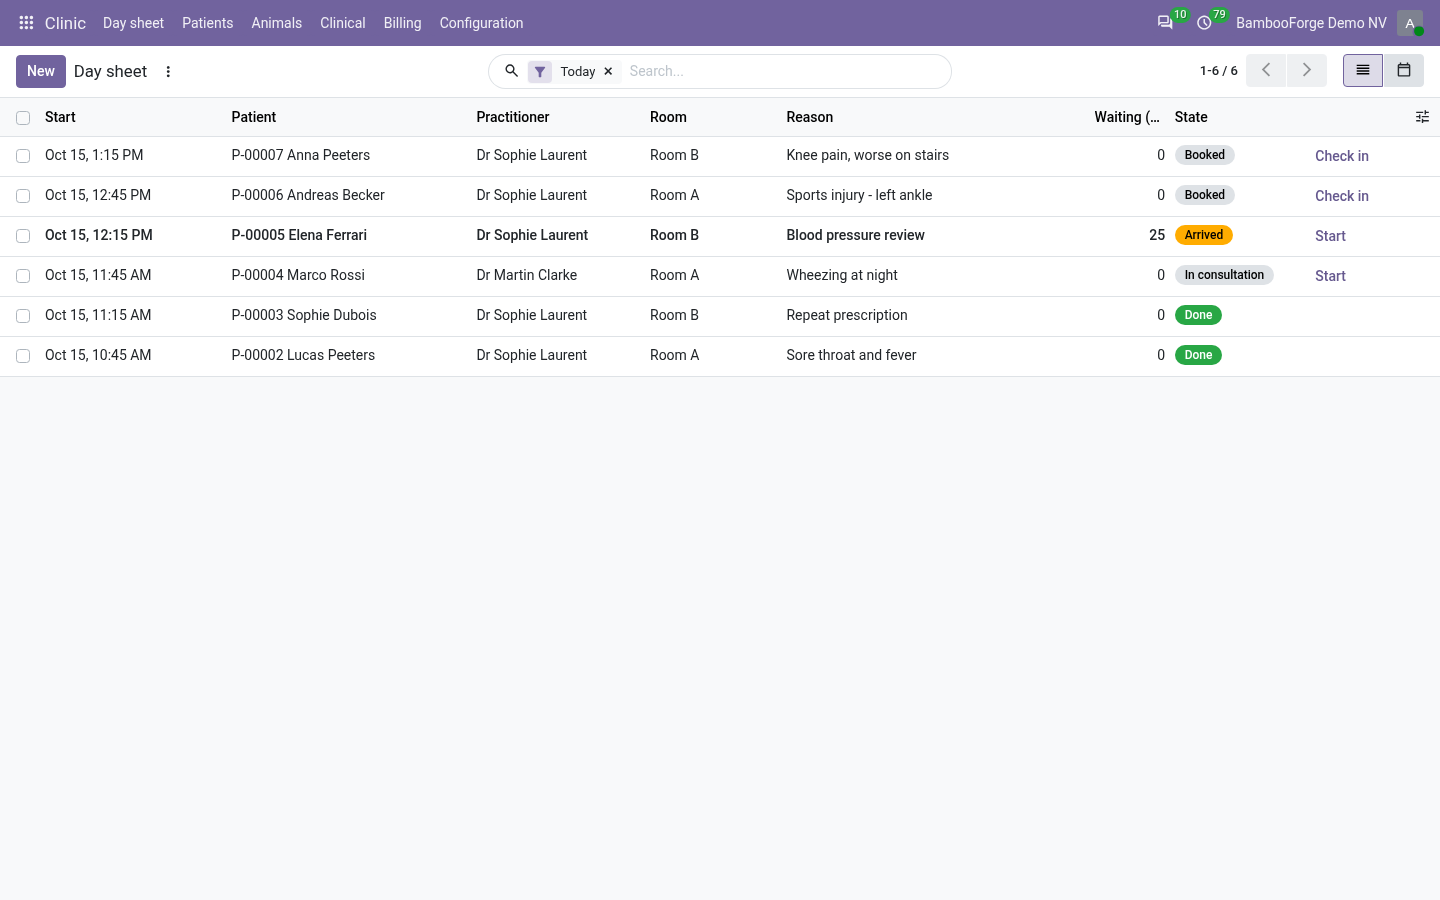Sort by Patient column header
1440x900 pixels.
[253, 117]
